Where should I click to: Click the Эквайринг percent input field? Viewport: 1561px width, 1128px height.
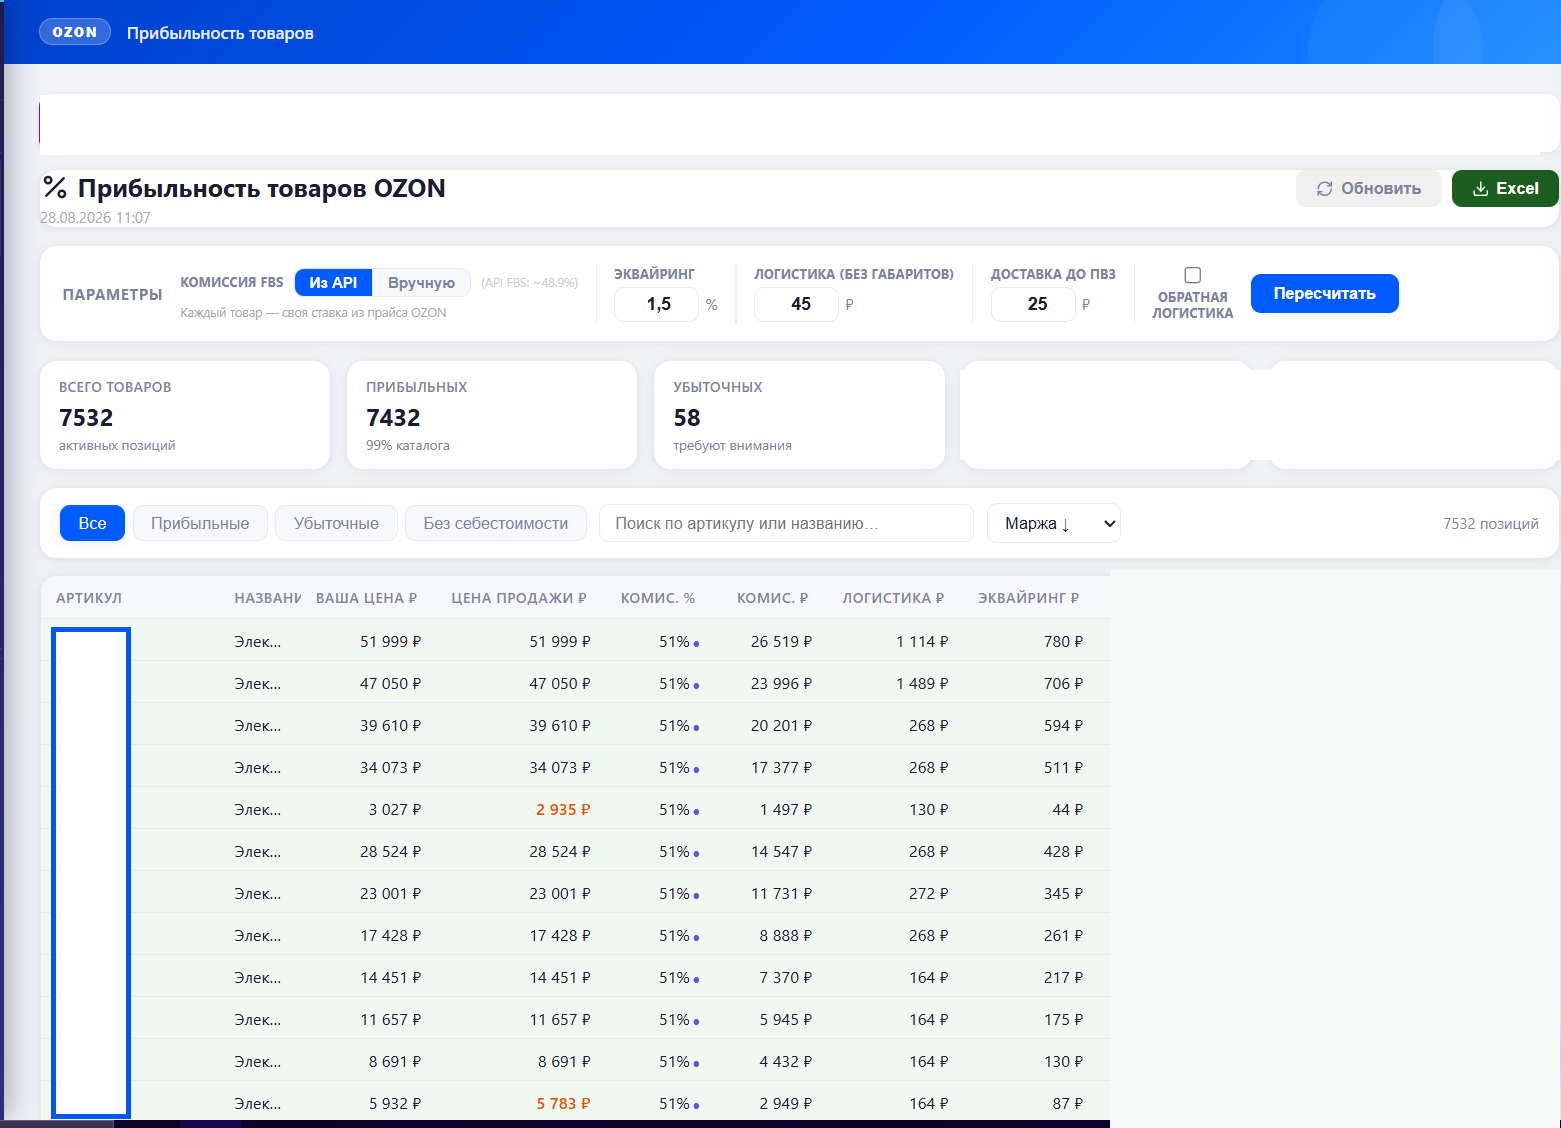tap(657, 304)
